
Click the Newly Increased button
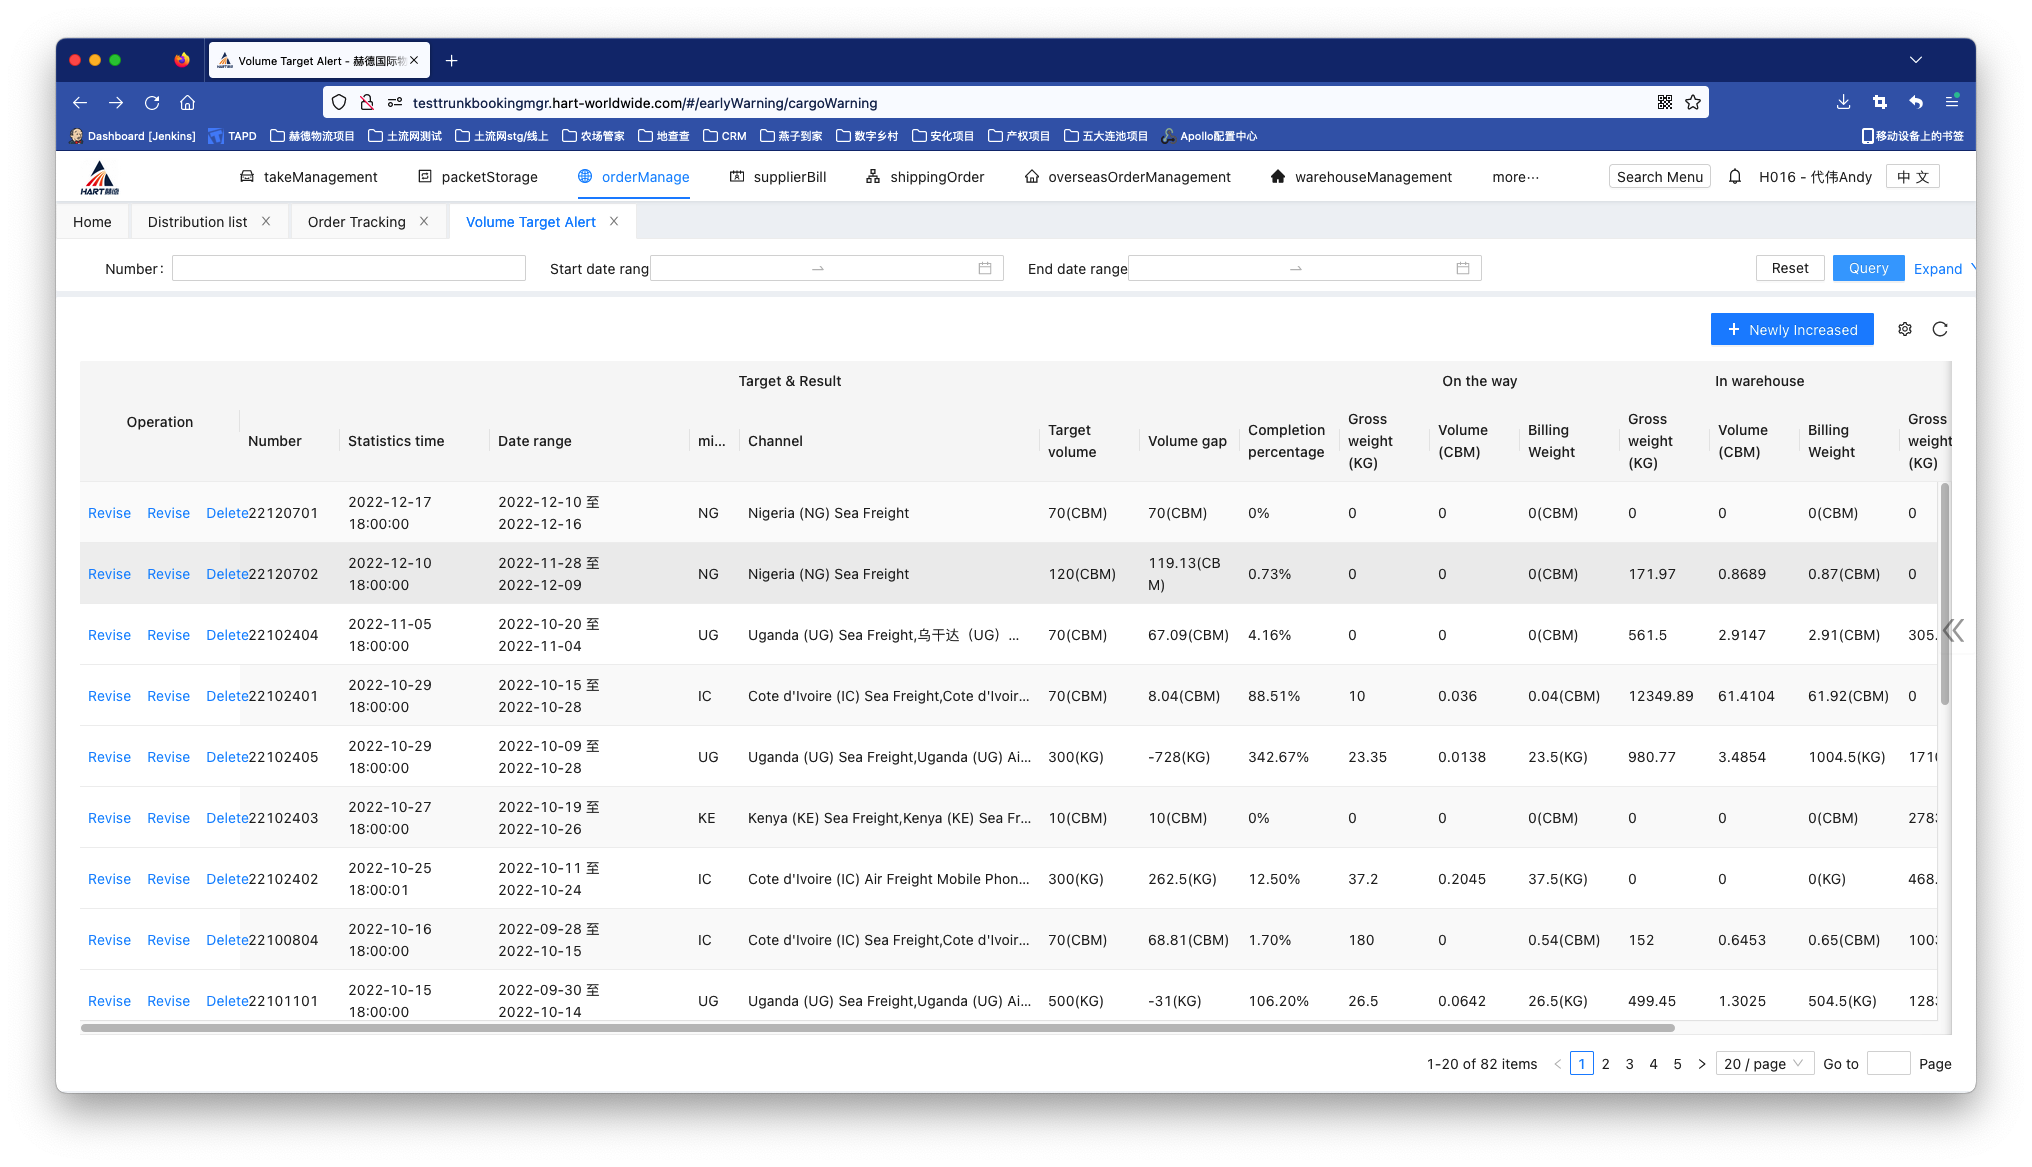point(1792,329)
